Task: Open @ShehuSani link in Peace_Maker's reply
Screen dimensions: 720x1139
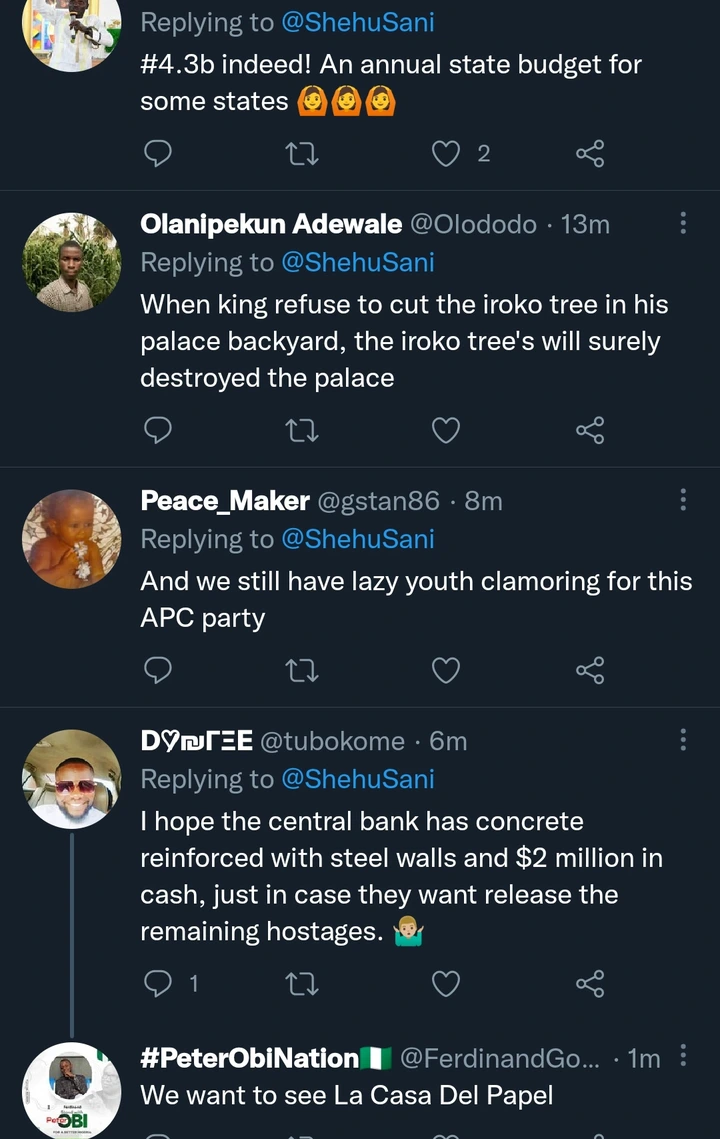Action: coord(357,539)
